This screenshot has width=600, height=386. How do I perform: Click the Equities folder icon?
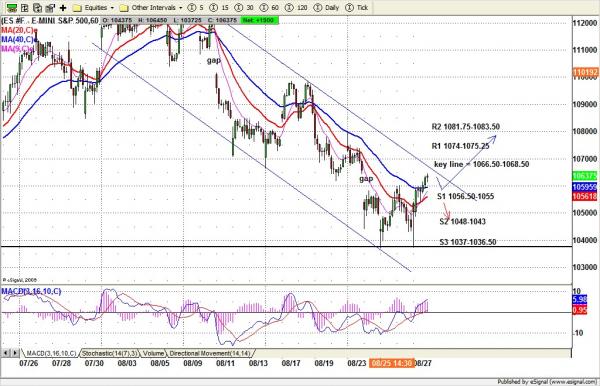coord(77,8)
